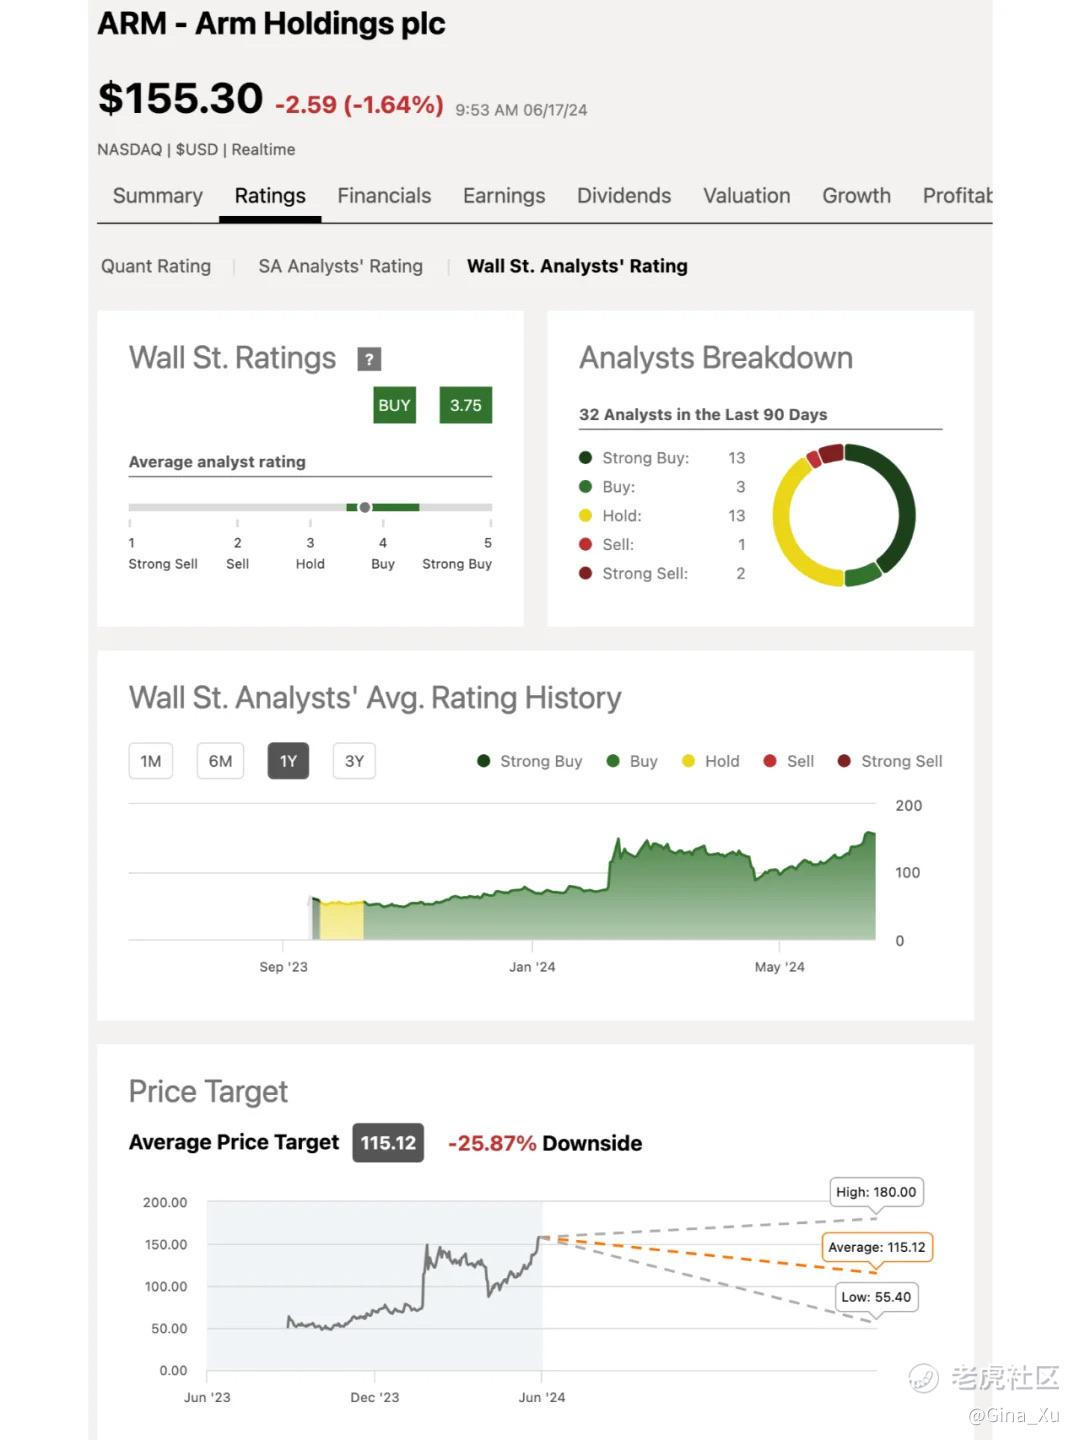1080x1440 pixels.
Task: Open the partially visible Profitability tab
Action: (x=957, y=196)
